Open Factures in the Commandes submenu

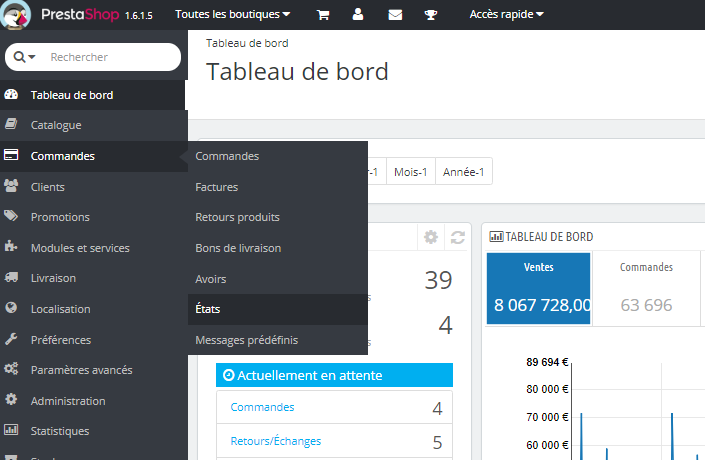(x=278, y=187)
